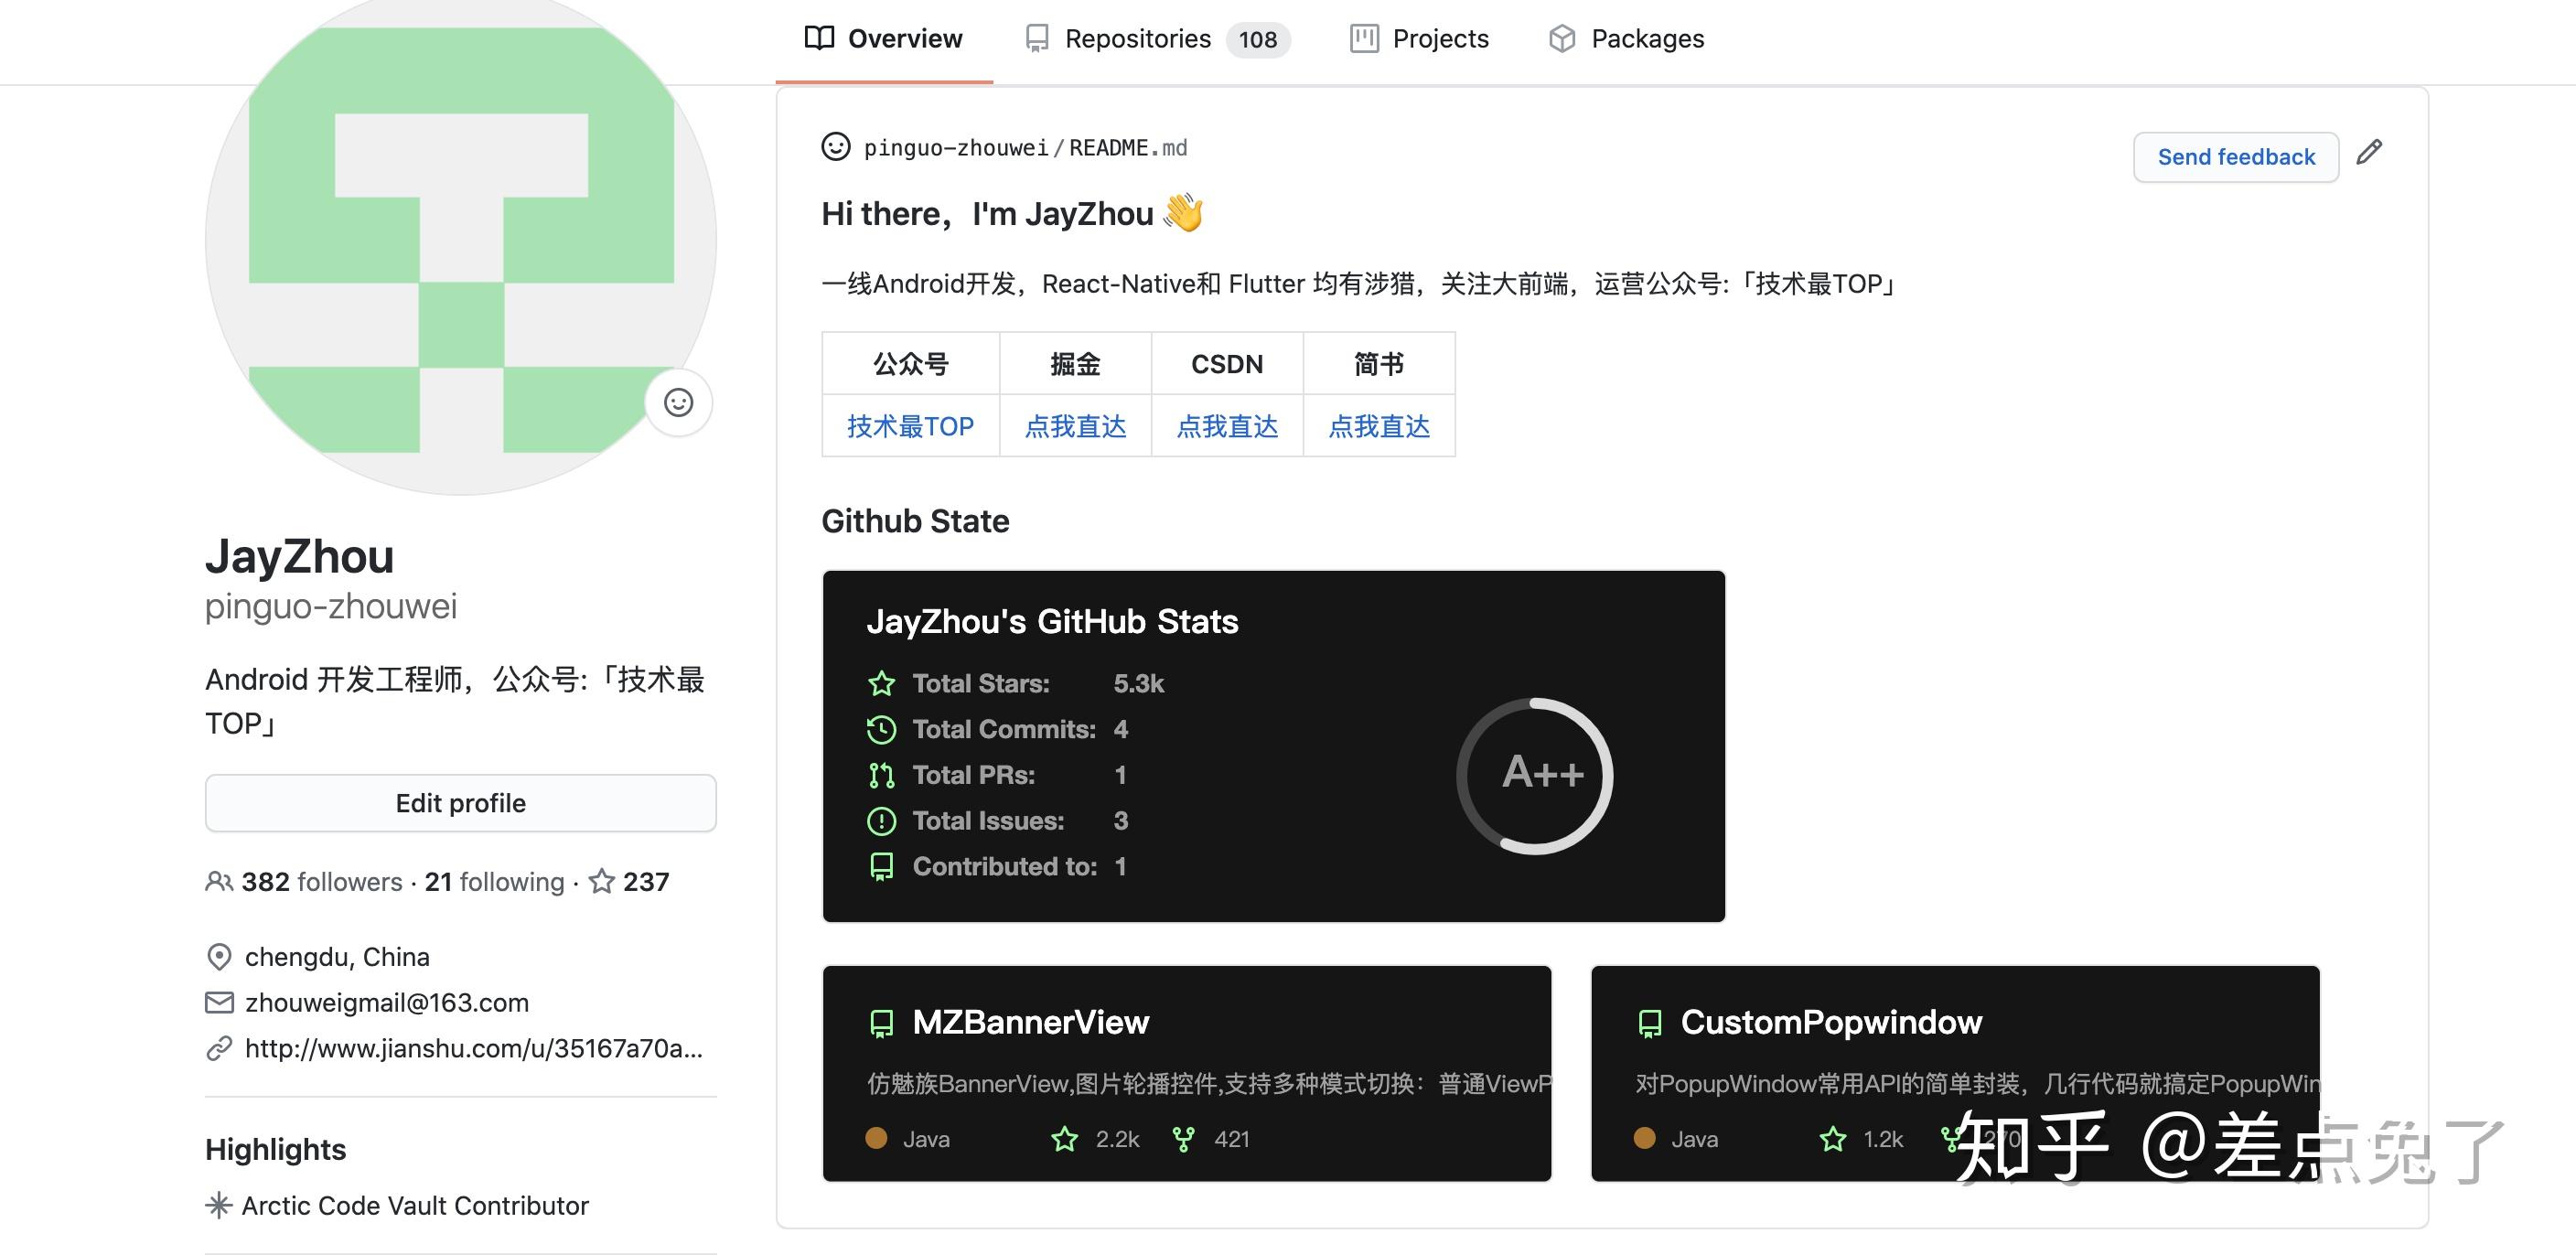Click the pencil icon to edit the README

[x=2369, y=151]
